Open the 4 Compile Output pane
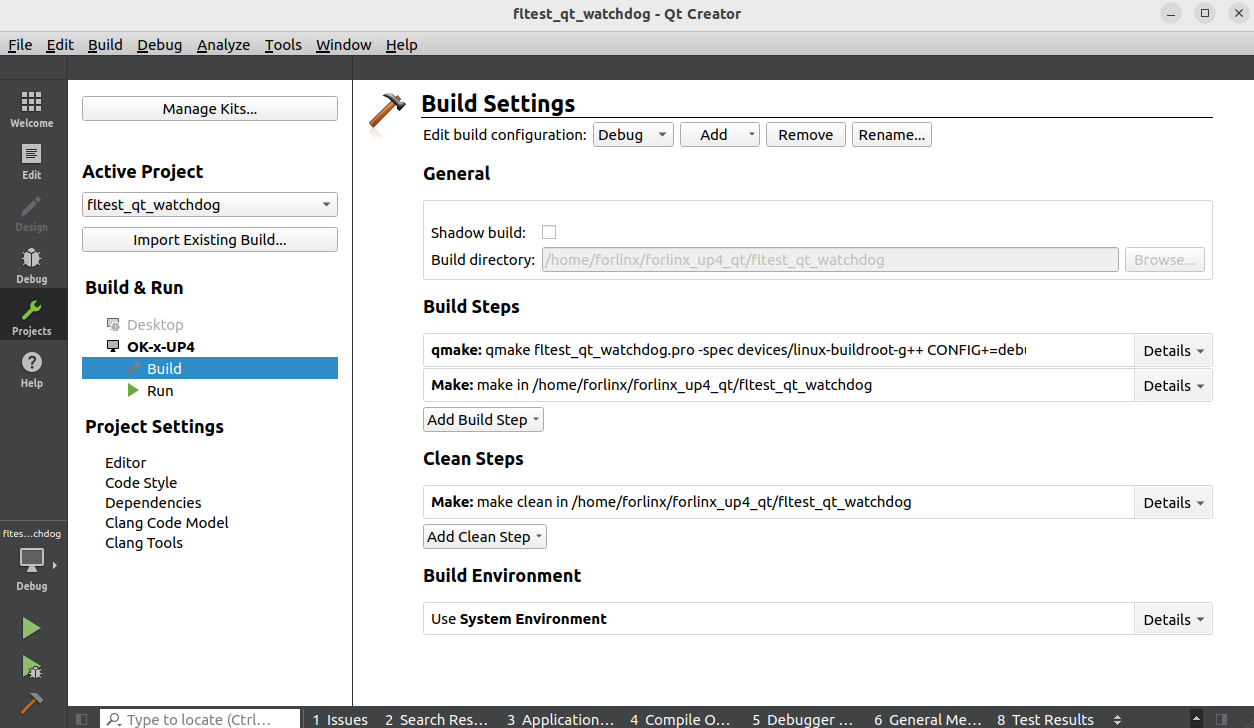 click(680, 719)
